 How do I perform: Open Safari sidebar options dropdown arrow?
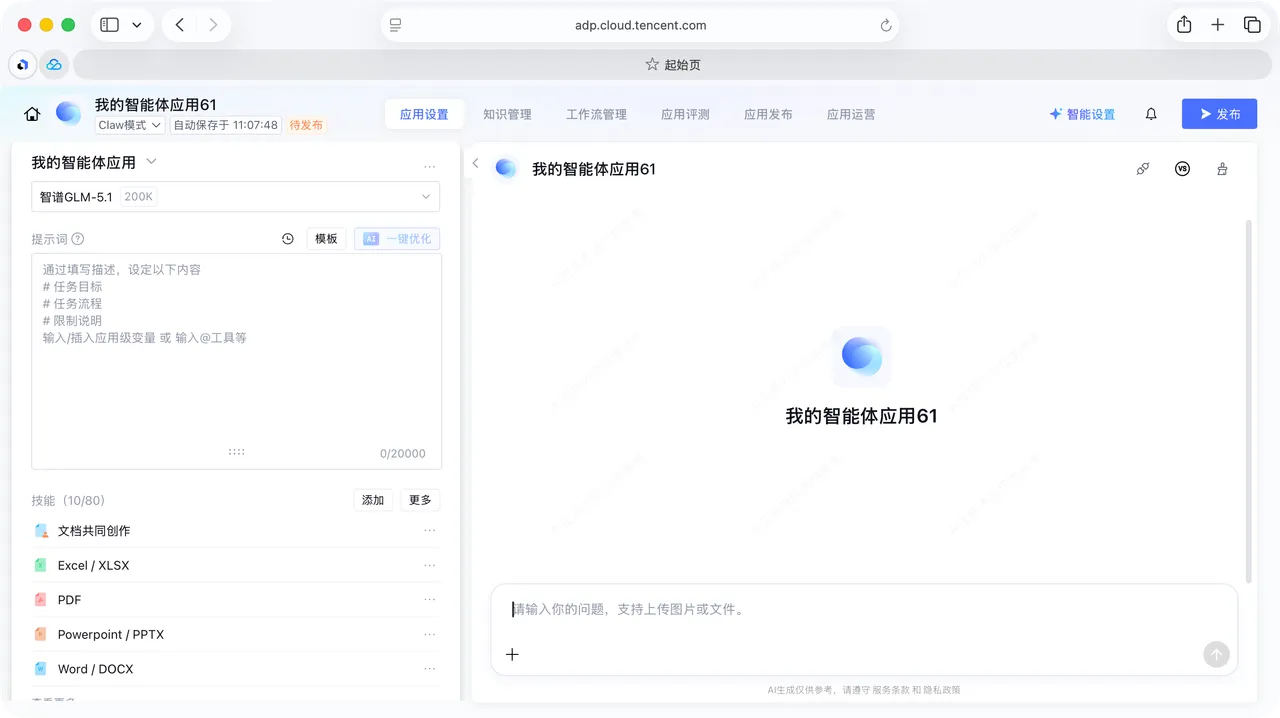(x=137, y=25)
